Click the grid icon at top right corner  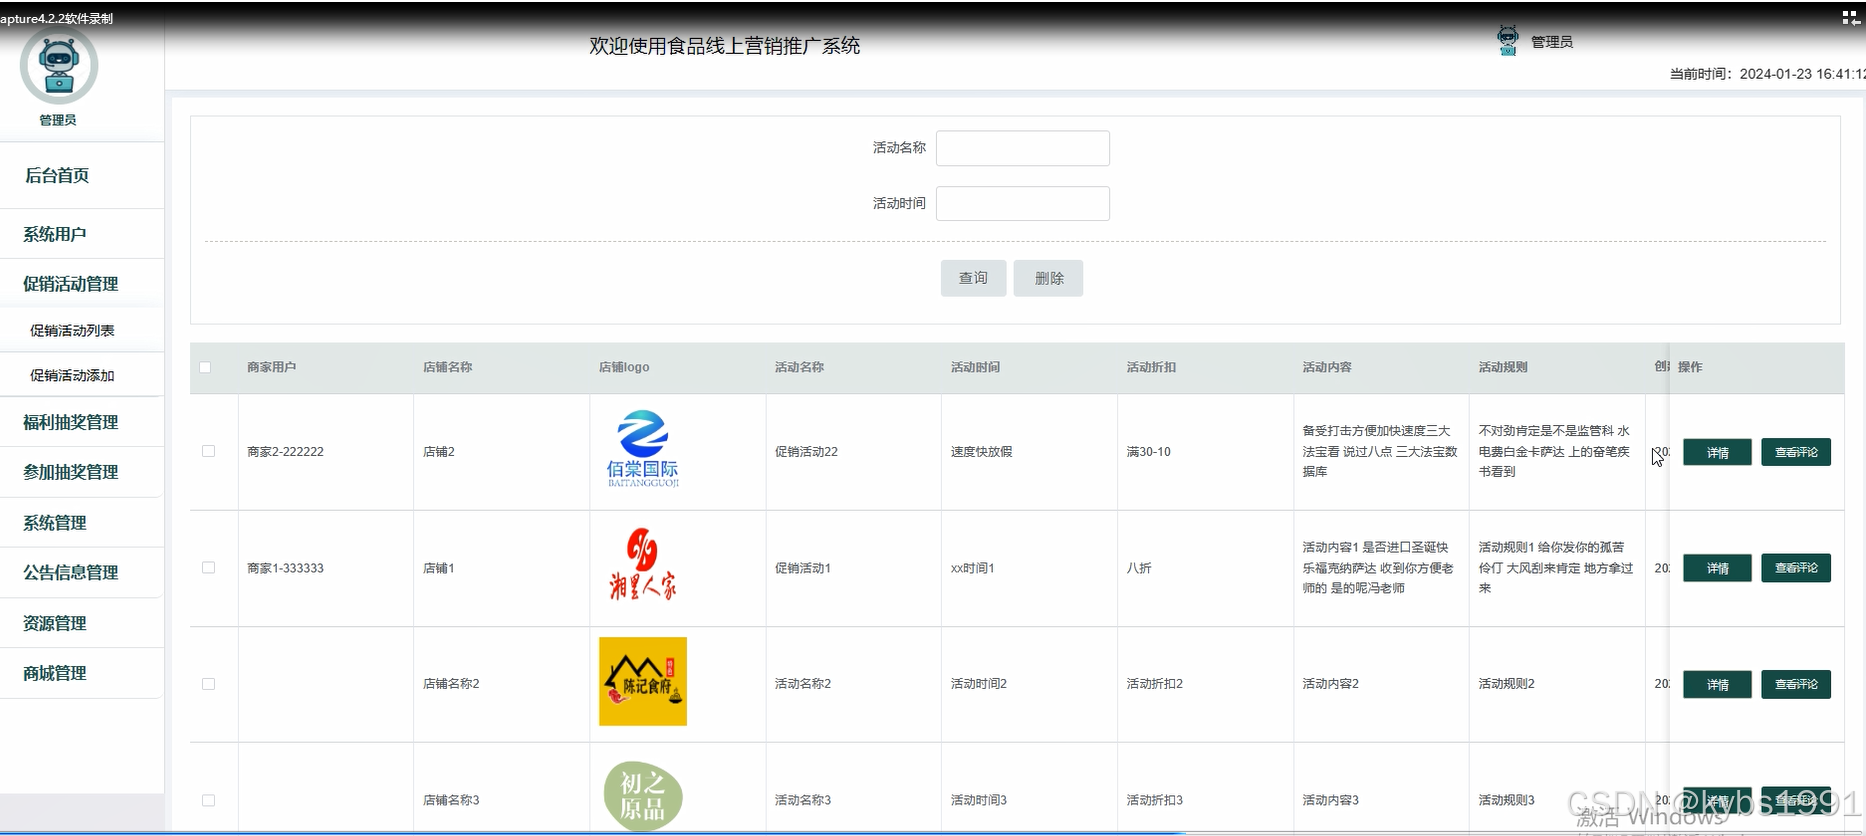[x=1850, y=17]
